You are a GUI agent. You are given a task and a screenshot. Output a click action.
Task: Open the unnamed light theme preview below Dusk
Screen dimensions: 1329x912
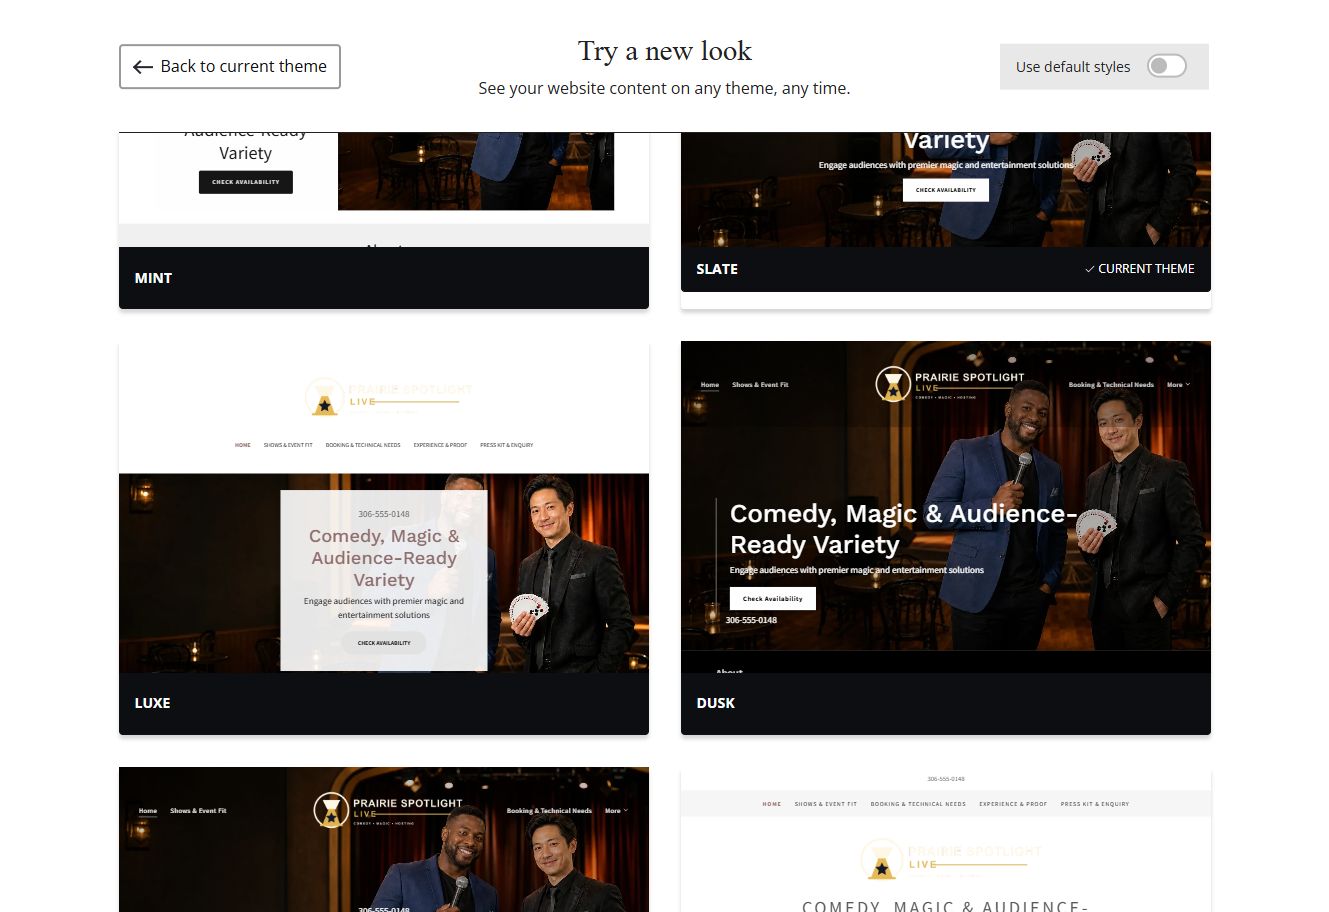946,840
